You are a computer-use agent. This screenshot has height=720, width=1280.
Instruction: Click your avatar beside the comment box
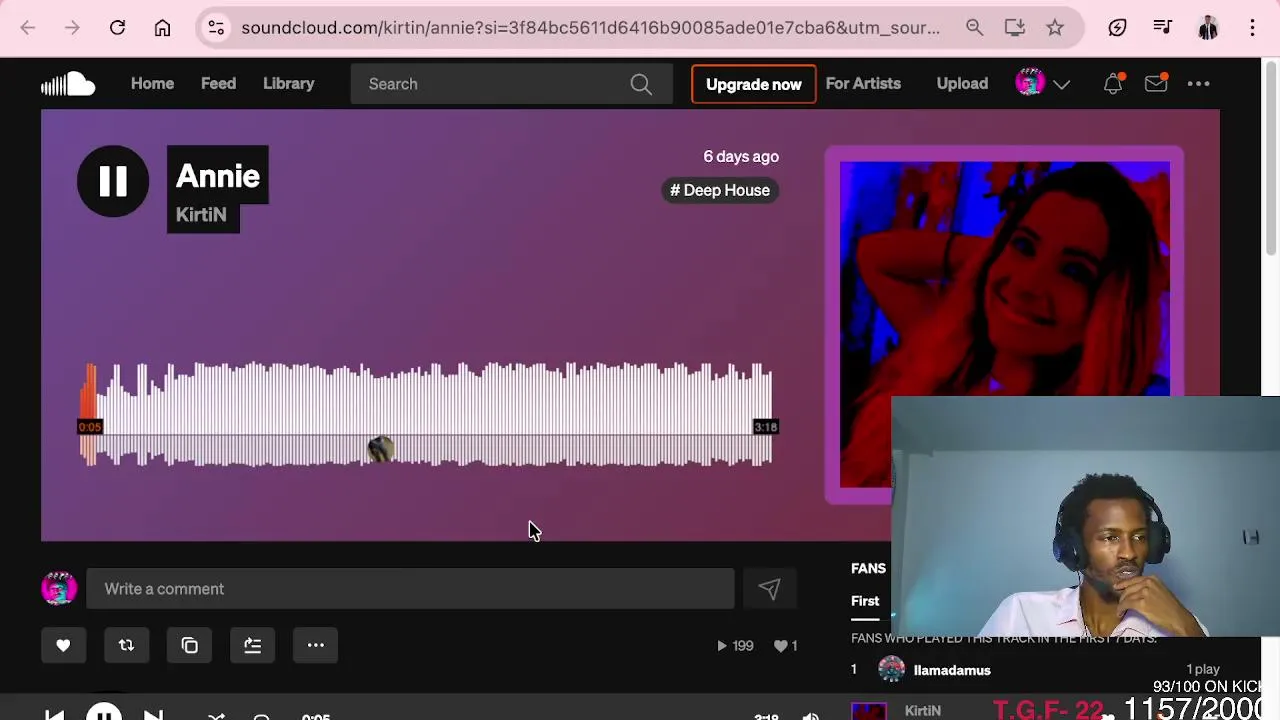[x=59, y=589]
